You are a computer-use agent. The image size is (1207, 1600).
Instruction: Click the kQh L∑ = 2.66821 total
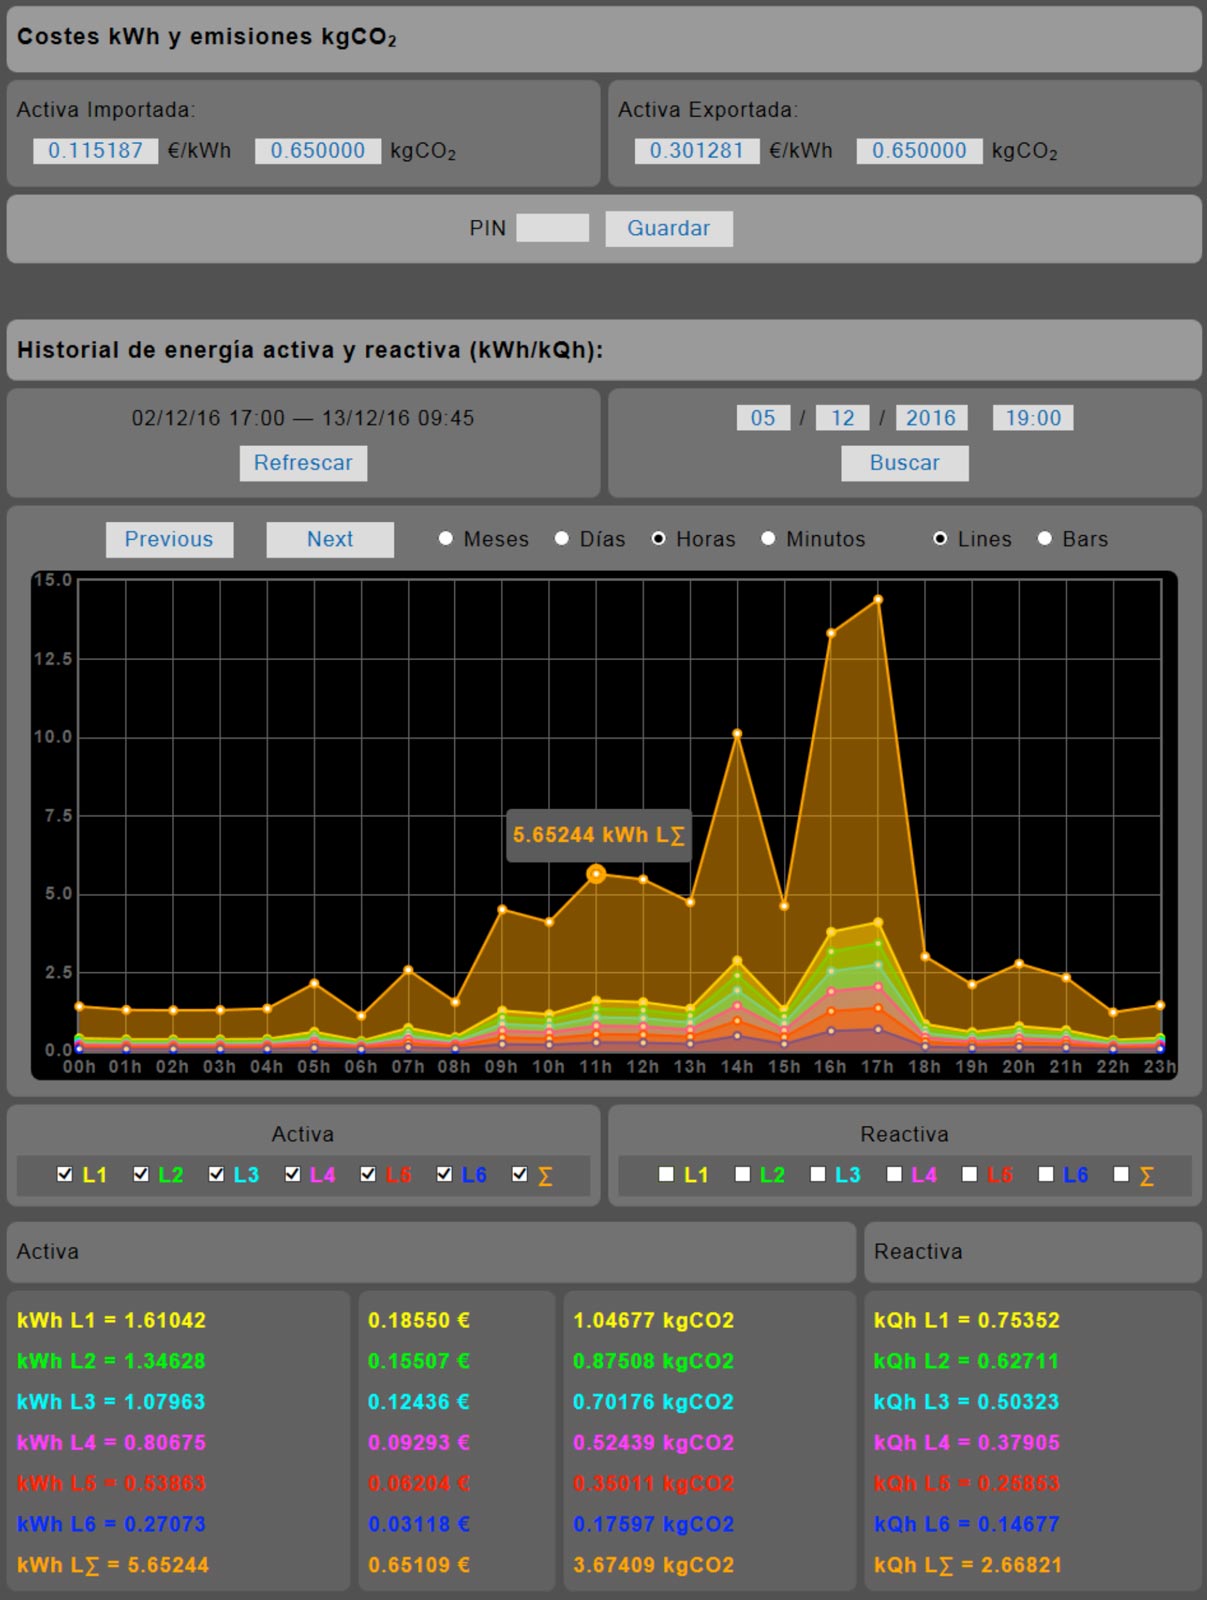pyautogui.click(x=968, y=1565)
